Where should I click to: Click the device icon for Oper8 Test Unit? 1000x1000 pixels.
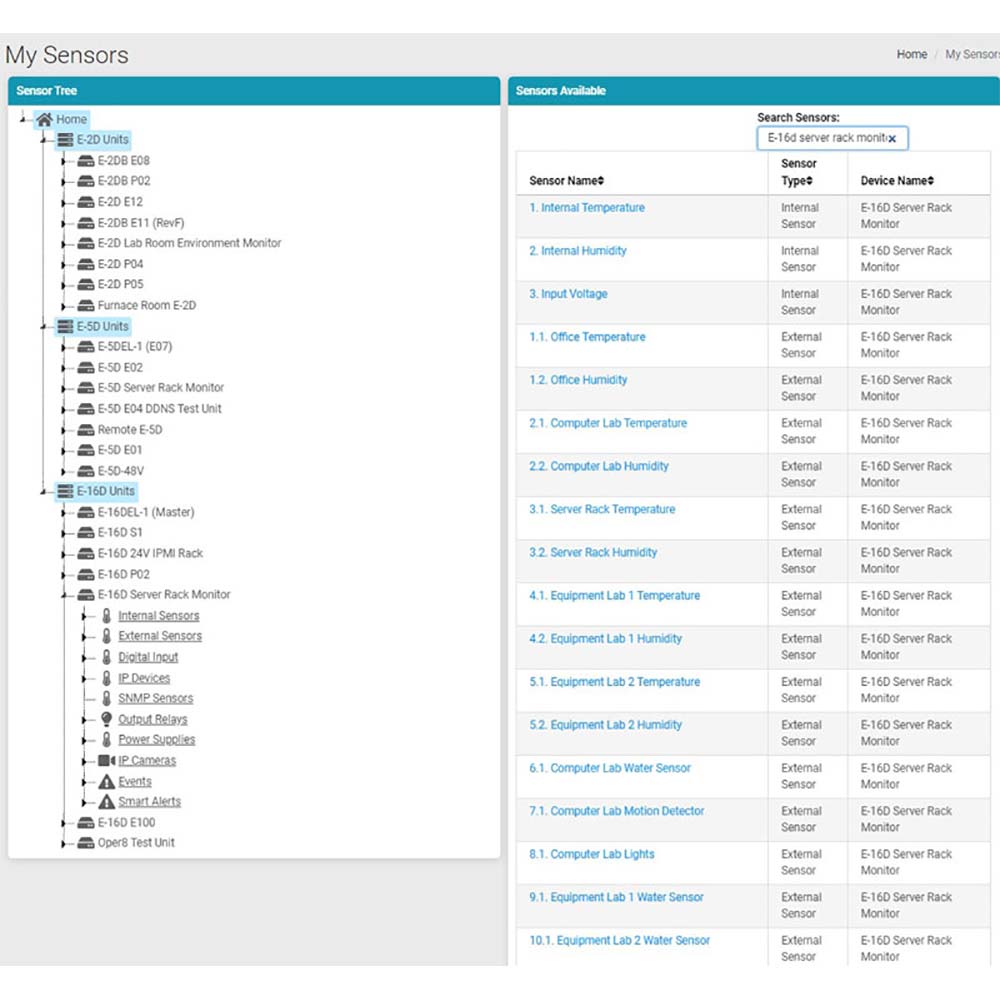tap(85, 843)
